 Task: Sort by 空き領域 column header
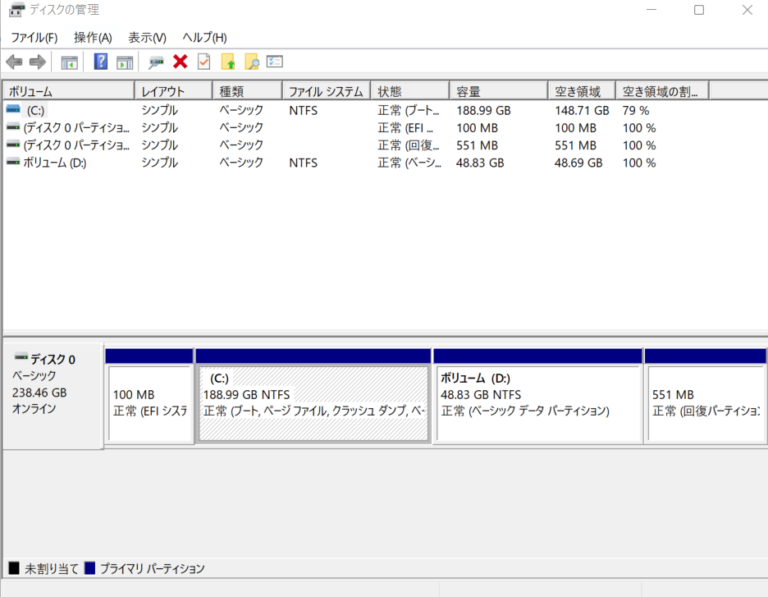[581, 91]
